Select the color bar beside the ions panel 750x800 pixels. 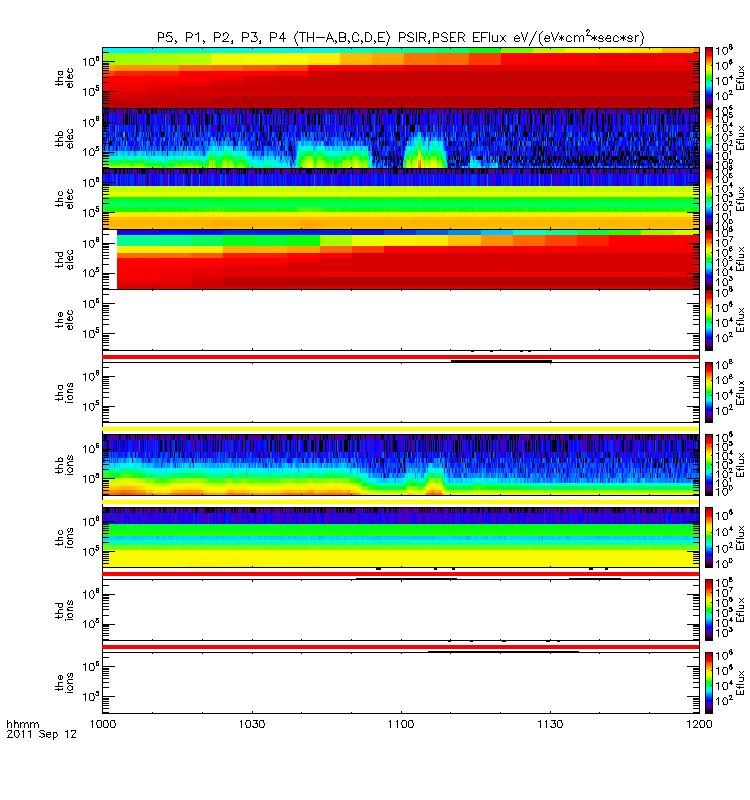click(709, 683)
